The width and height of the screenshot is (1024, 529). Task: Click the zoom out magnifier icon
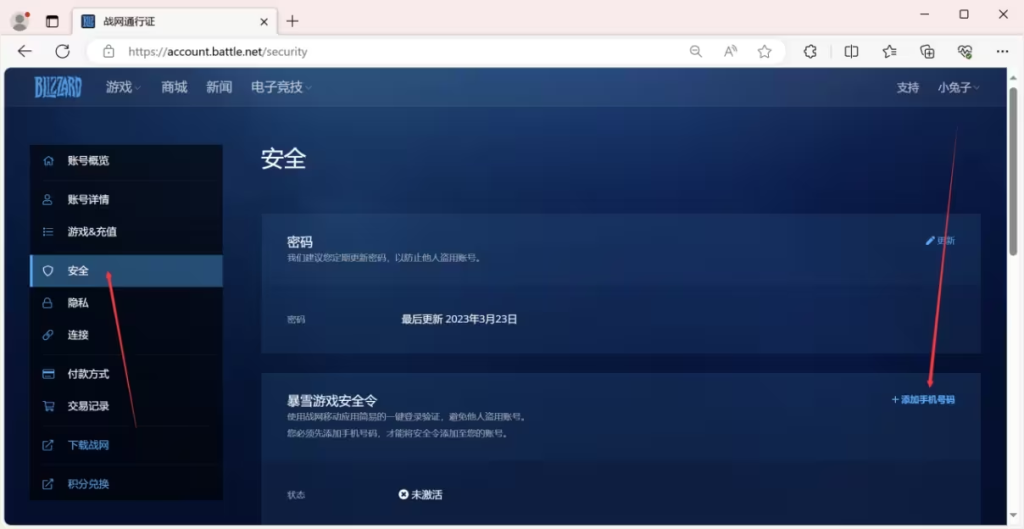point(696,52)
